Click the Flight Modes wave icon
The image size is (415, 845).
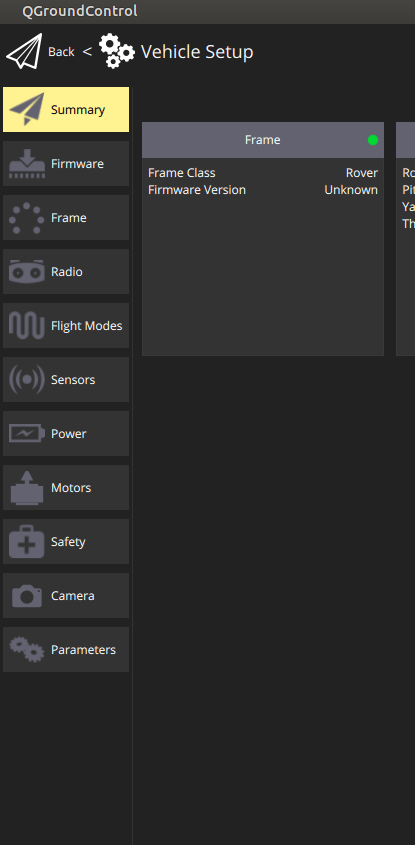(27, 325)
